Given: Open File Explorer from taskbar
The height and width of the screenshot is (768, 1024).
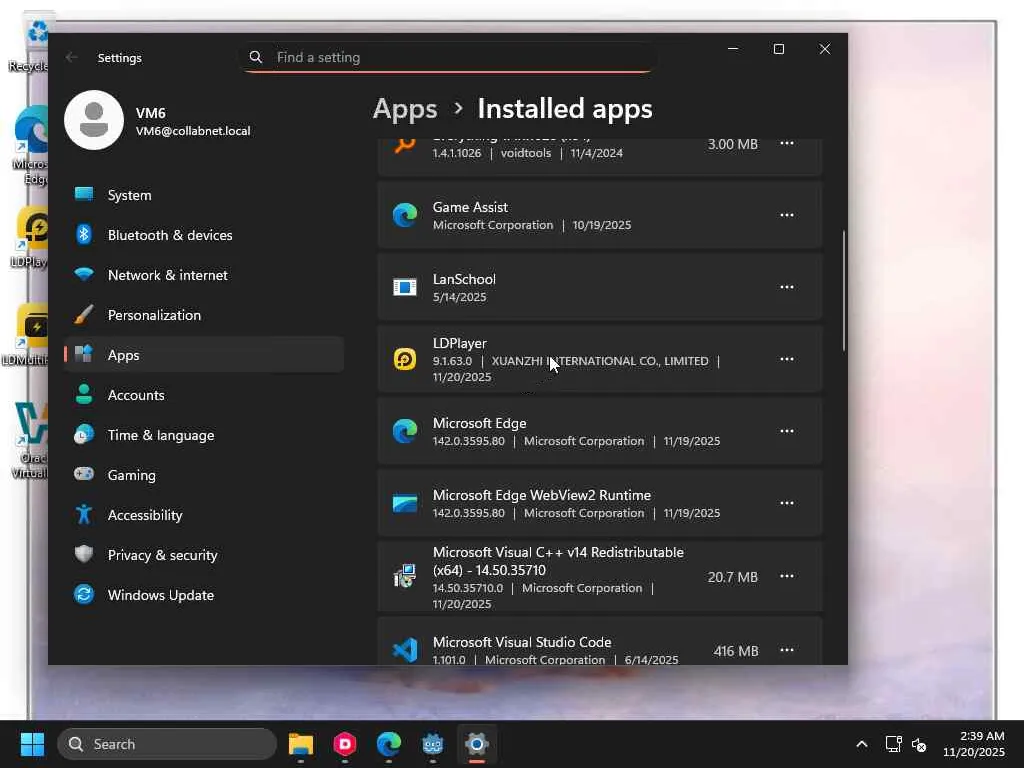Looking at the screenshot, I should pyautogui.click(x=301, y=744).
